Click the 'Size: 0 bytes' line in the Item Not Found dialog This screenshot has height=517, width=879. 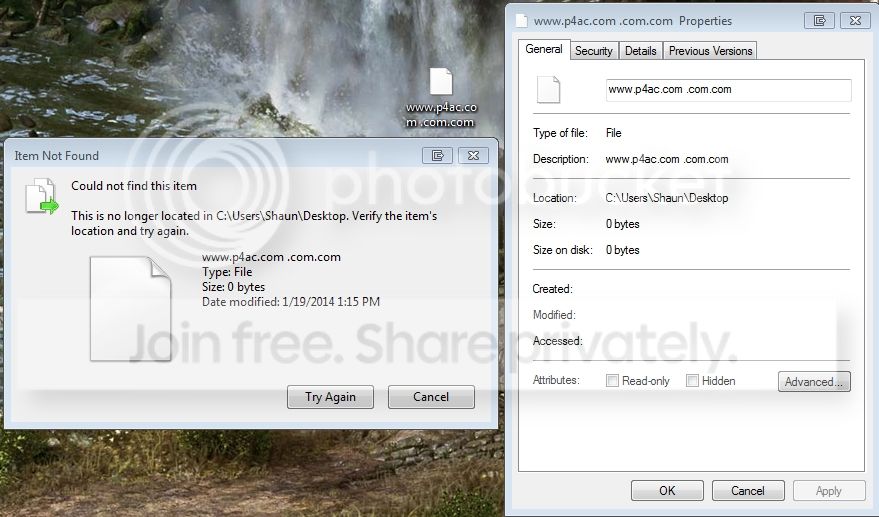233,287
